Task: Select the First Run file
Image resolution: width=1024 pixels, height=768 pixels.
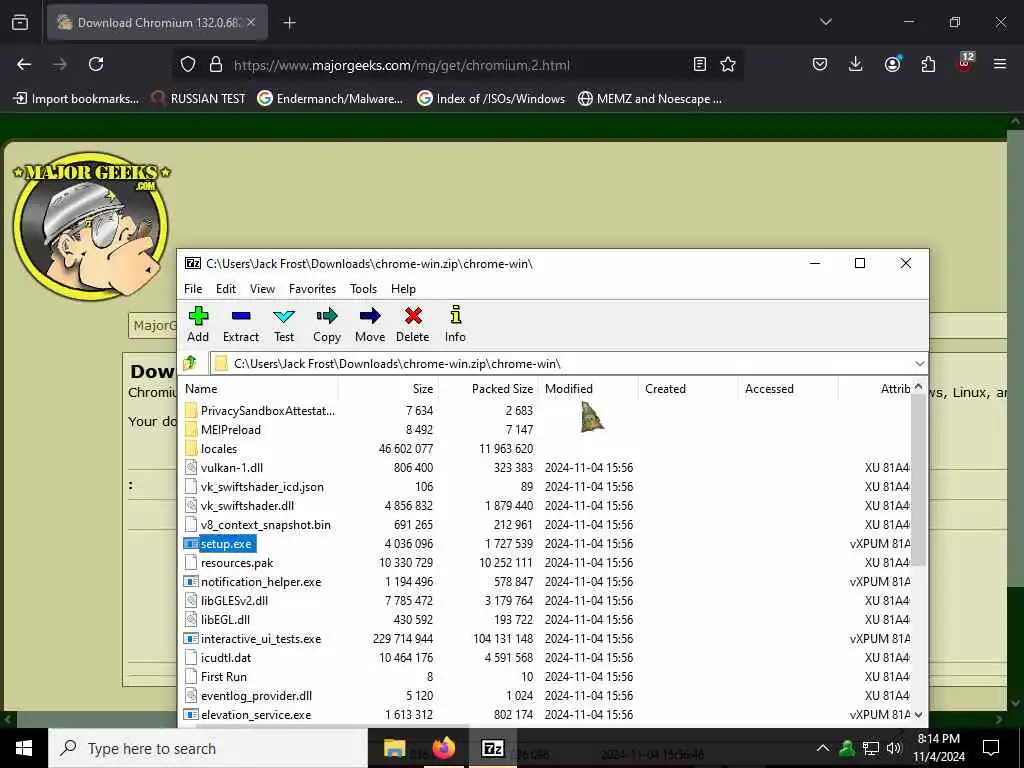Action: coord(223,677)
